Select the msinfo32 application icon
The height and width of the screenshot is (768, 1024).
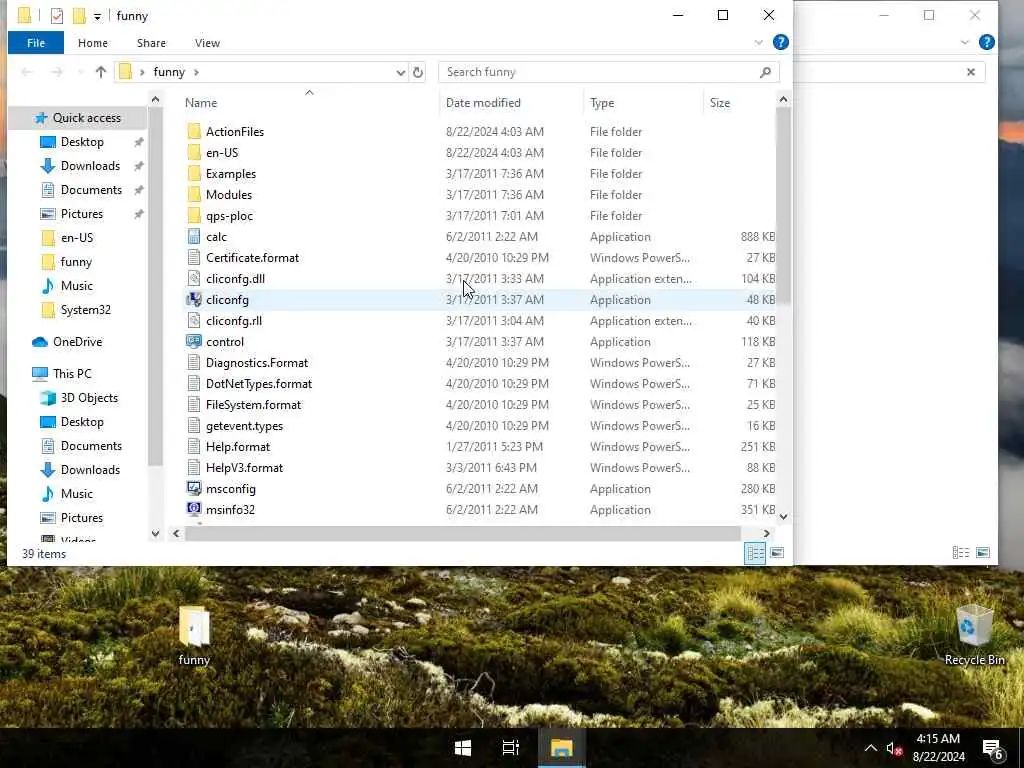(194, 509)
